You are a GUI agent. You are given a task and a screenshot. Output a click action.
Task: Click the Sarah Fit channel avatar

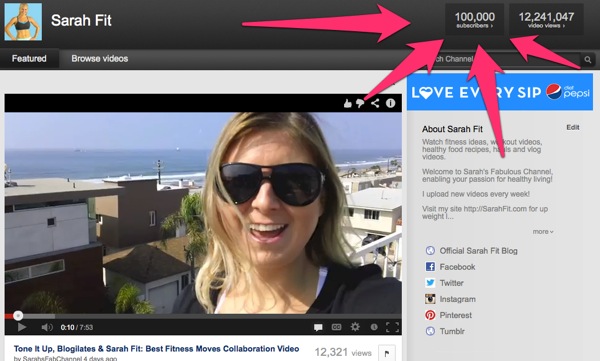click(x=23, y=22)
